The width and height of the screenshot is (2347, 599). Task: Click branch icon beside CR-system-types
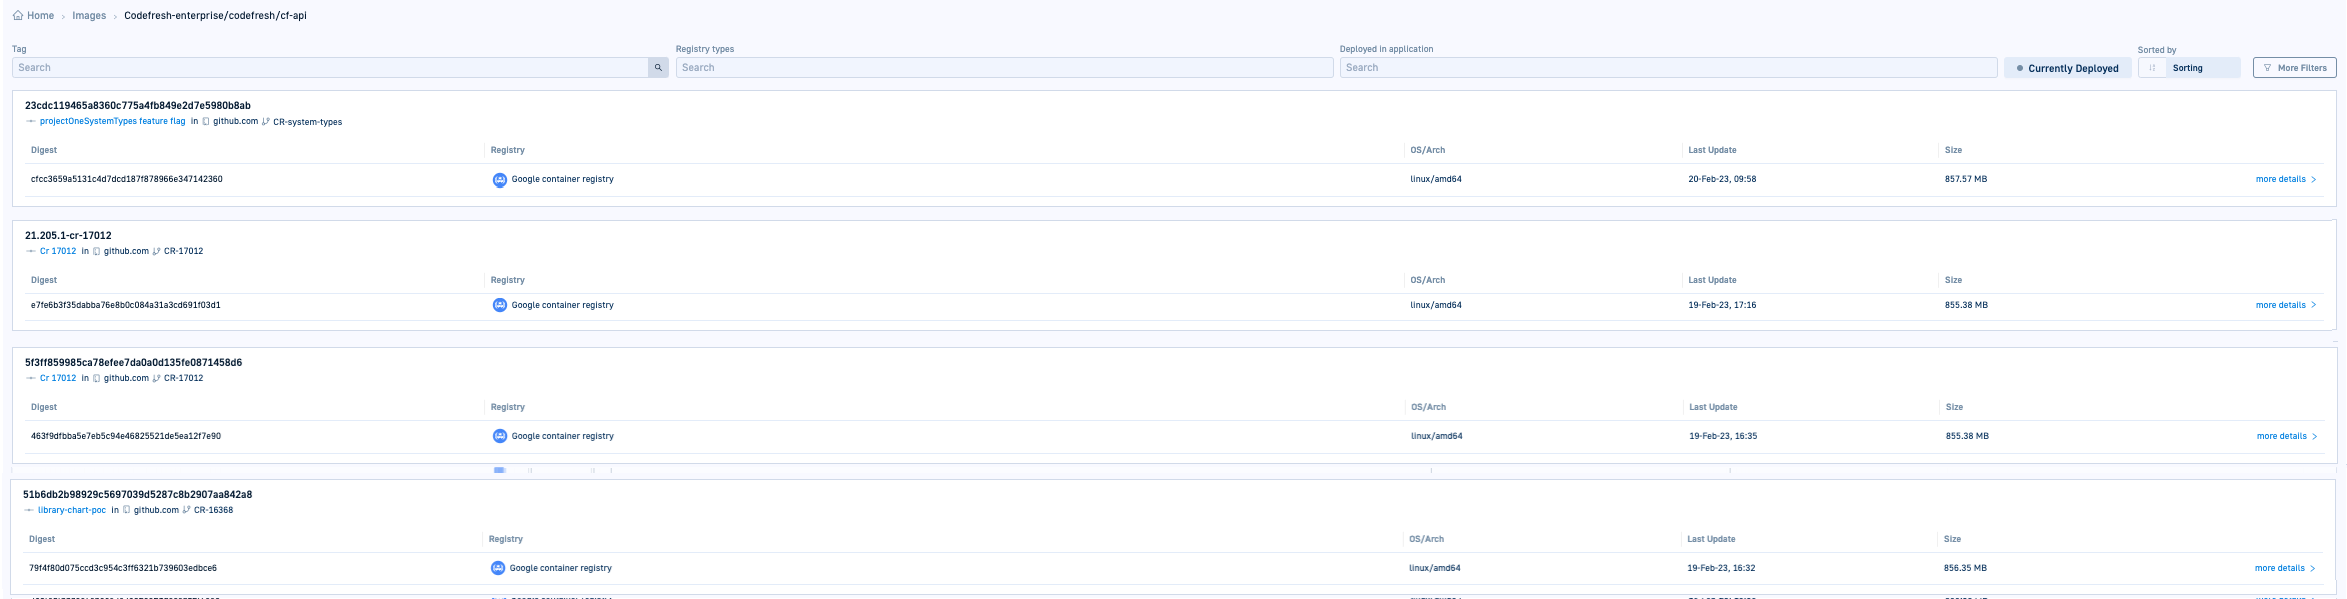pyautogui.click(x=266, y=122)
